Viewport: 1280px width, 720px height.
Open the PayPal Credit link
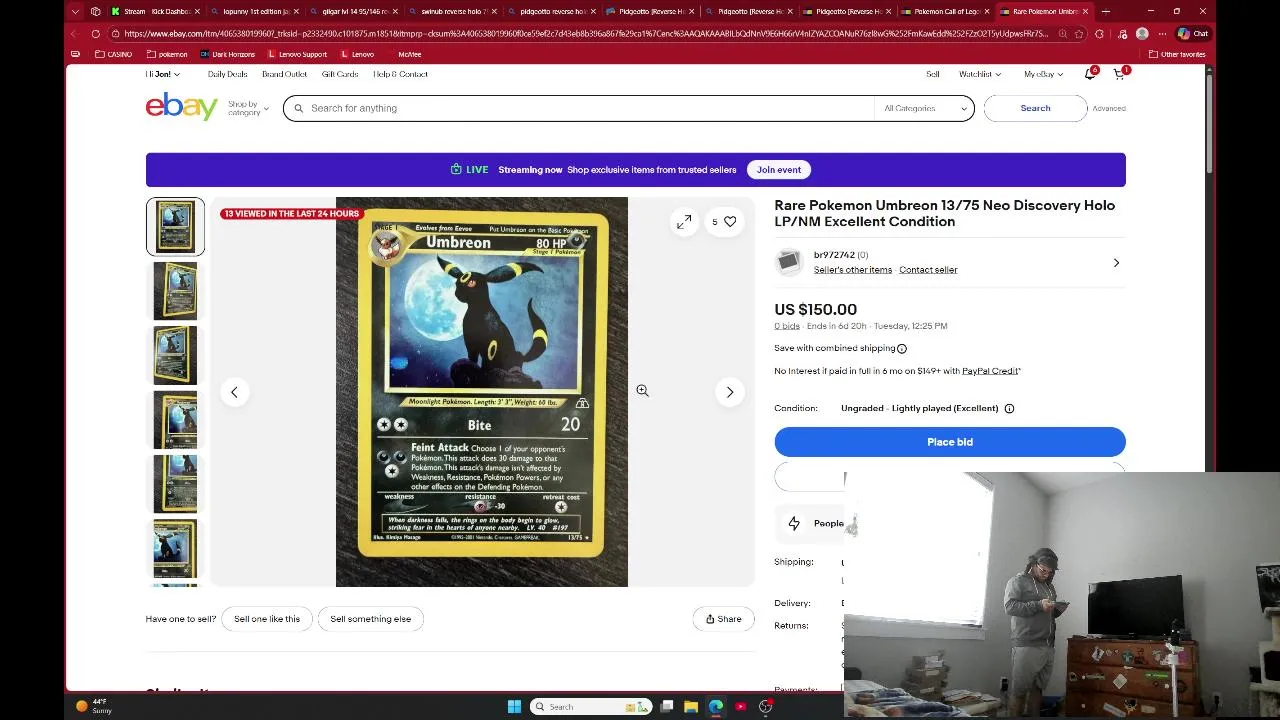[990, 371]
